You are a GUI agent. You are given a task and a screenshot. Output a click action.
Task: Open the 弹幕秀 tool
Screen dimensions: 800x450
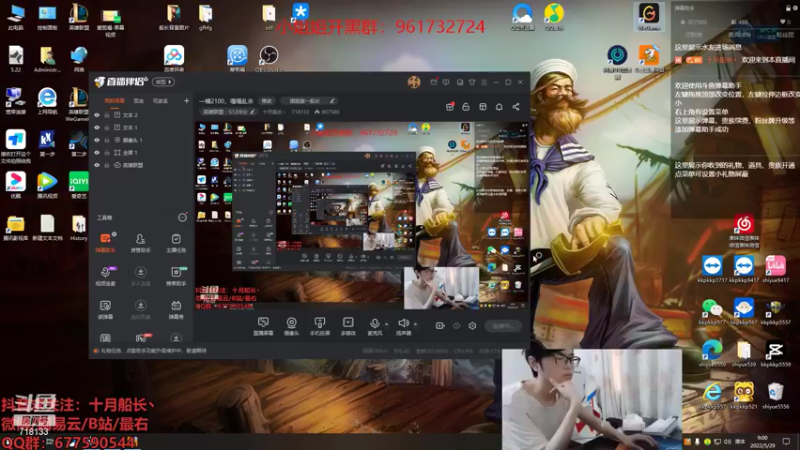(x=176, y=309)
